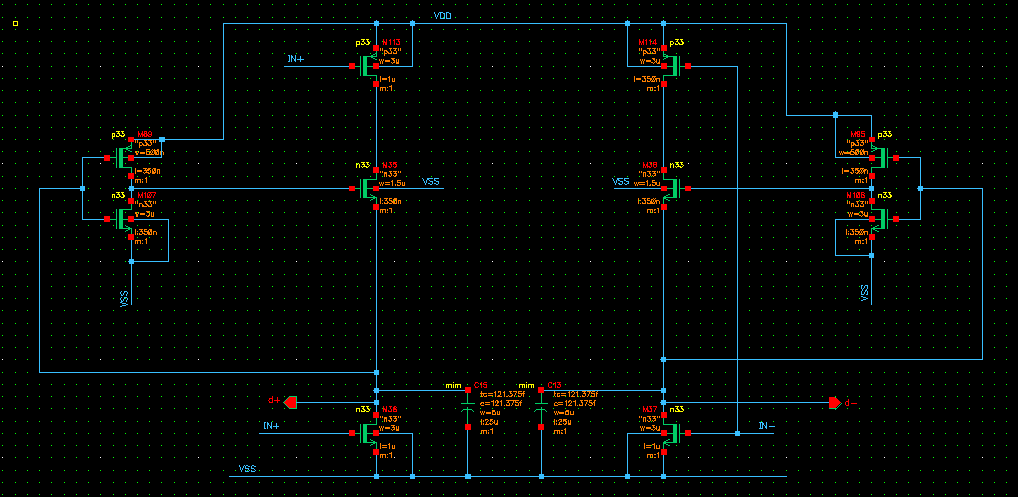The height and width of the screenshot is (497, 1018).
Task: Click the w=1.5u parameter of M35
Action: (393, 183)
